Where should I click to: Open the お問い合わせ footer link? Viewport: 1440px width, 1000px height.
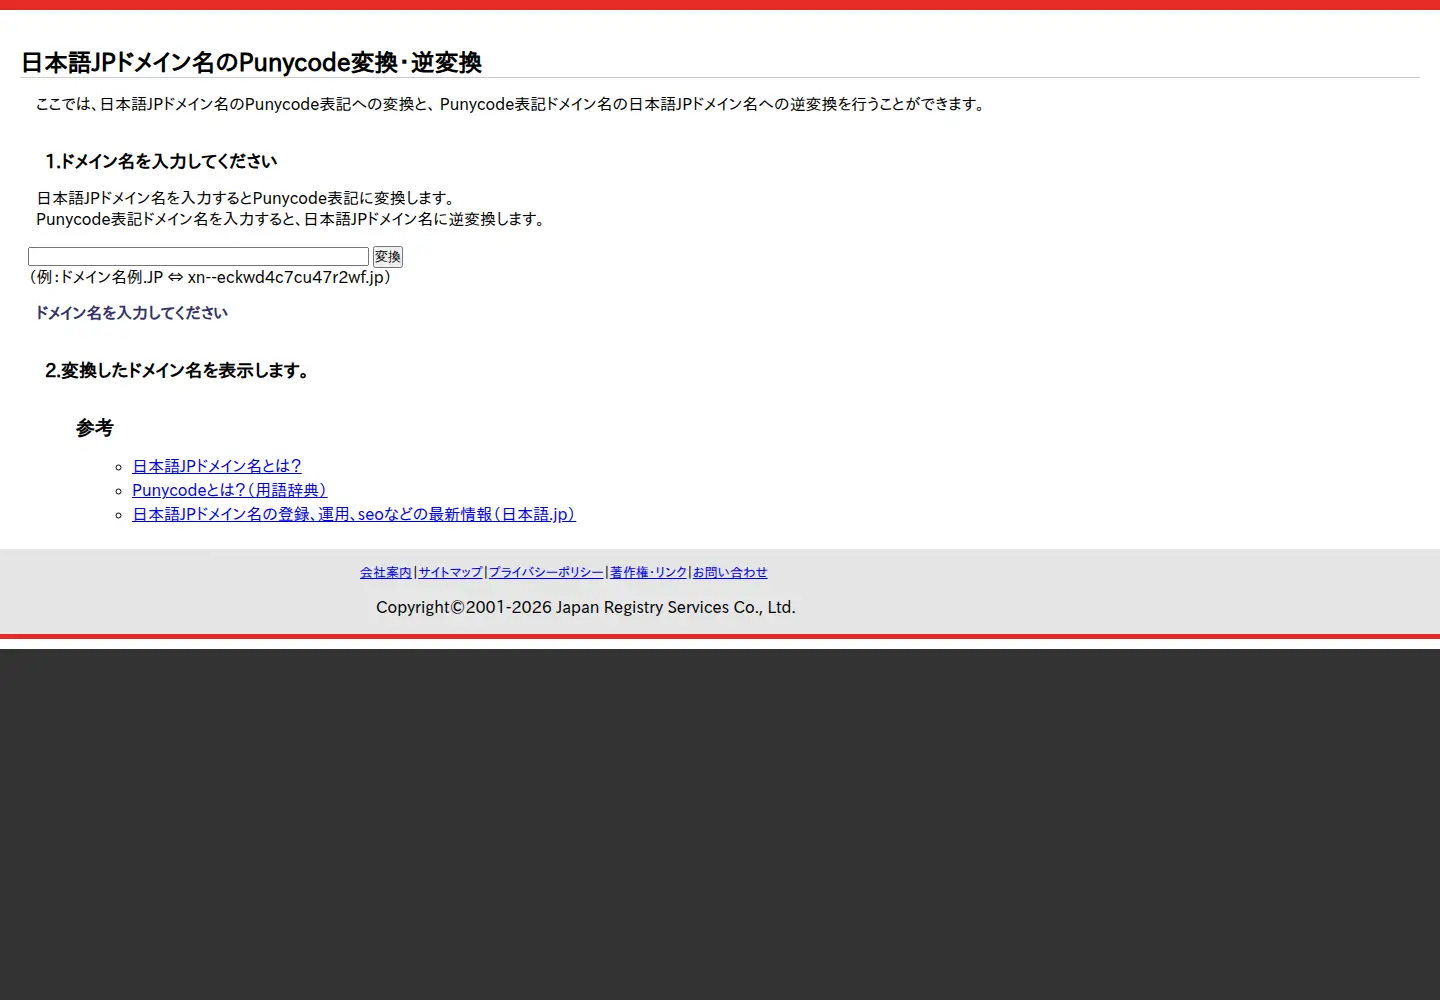pos(730,573)
